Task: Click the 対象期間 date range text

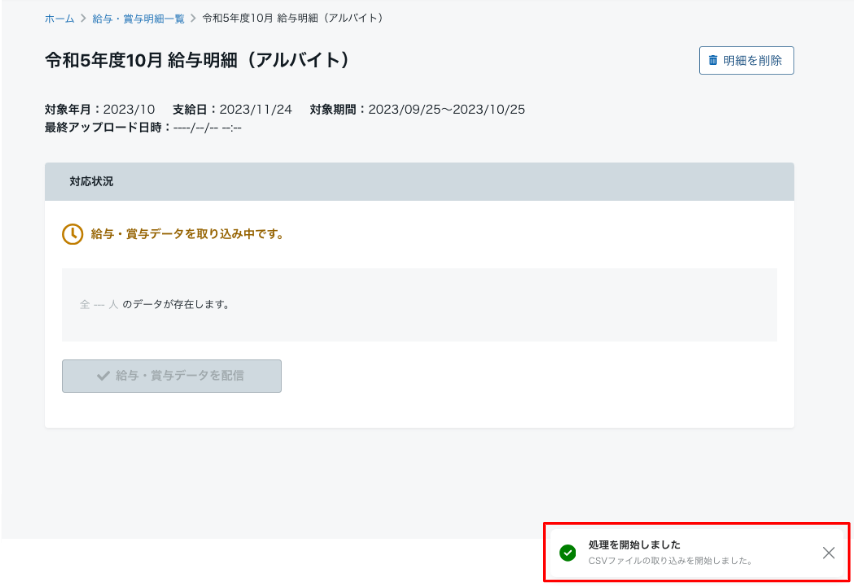Action: 417,109
